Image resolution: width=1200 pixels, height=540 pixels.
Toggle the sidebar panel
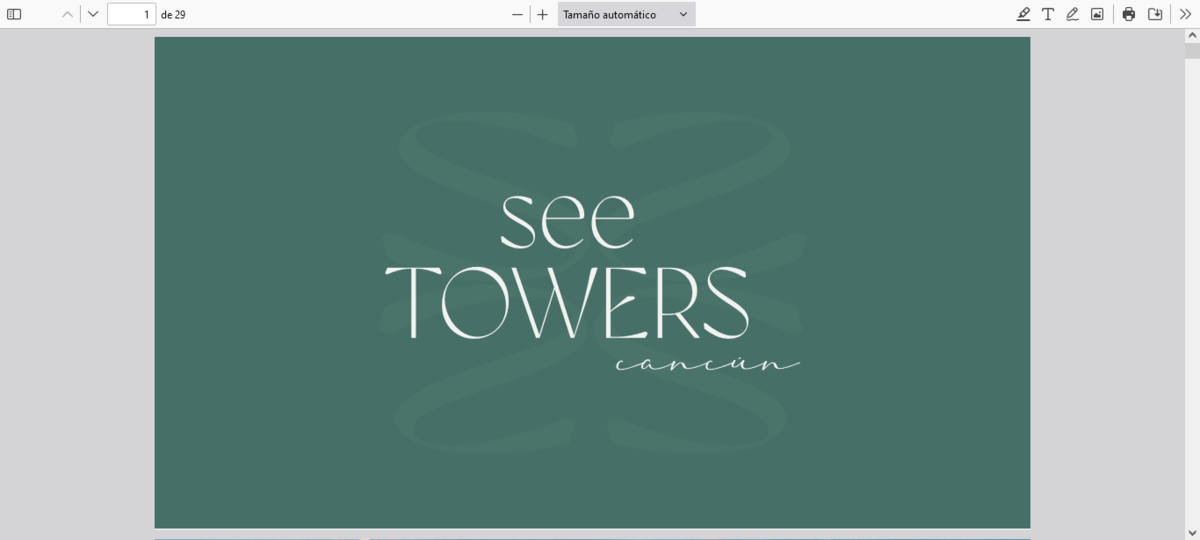[14, 14]
